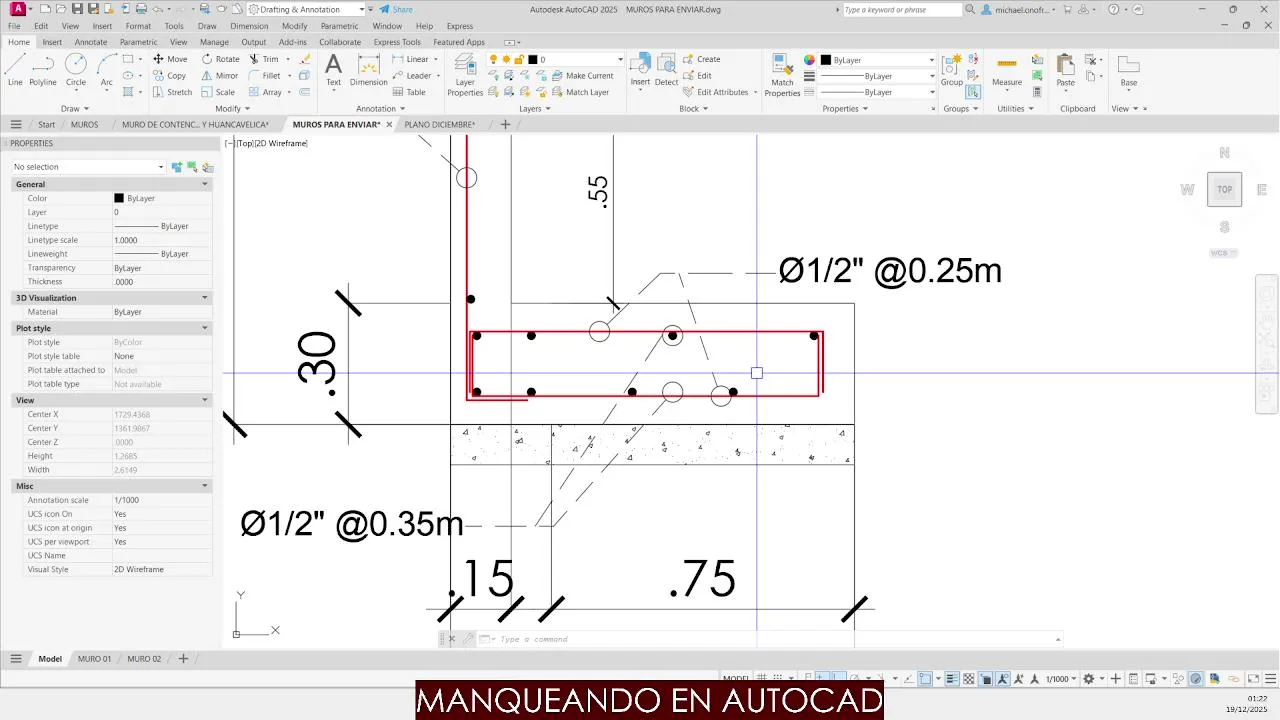Switch to PLANO DICIEMBRE drawing tab
The image size is (1280, 720).
coord(440,125)
